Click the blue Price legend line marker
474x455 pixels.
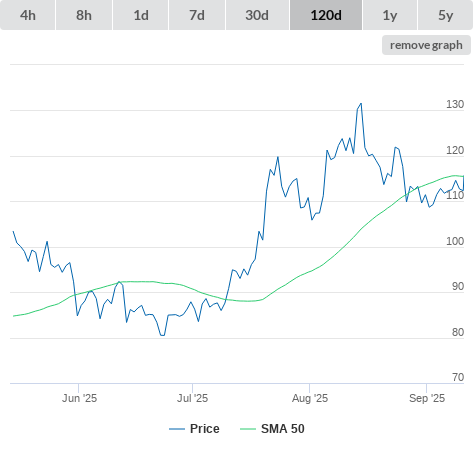[x=177, y=429]
